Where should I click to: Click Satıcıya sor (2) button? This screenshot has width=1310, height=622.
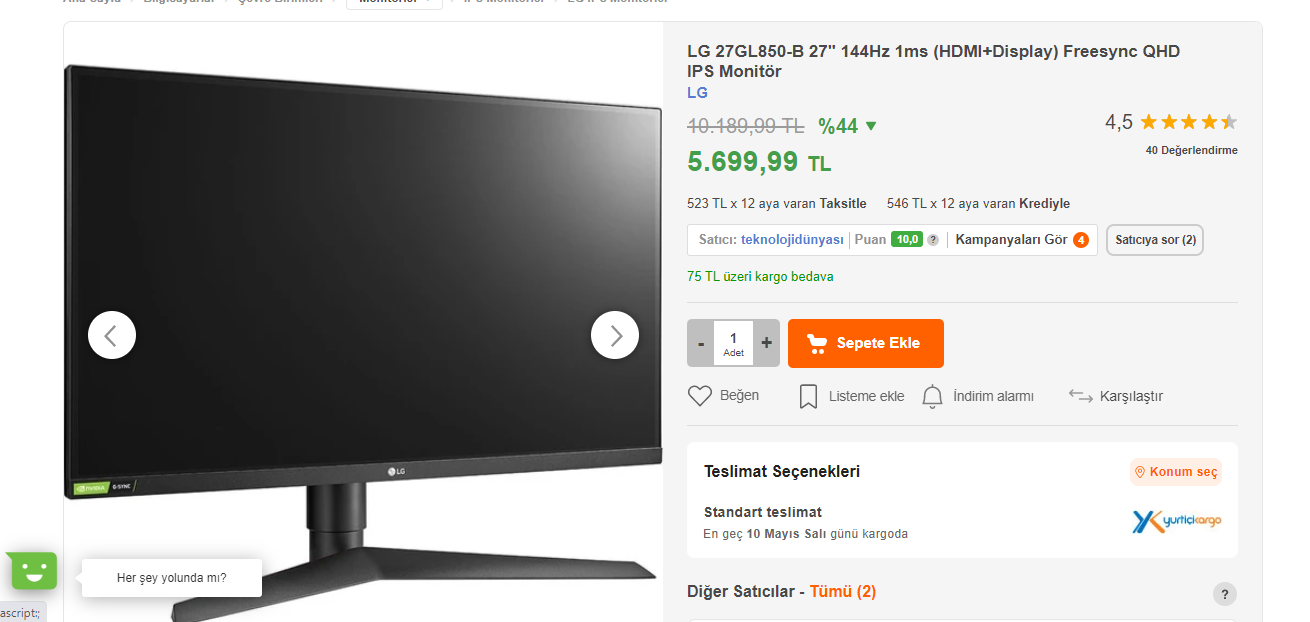tap(1155, 240)
